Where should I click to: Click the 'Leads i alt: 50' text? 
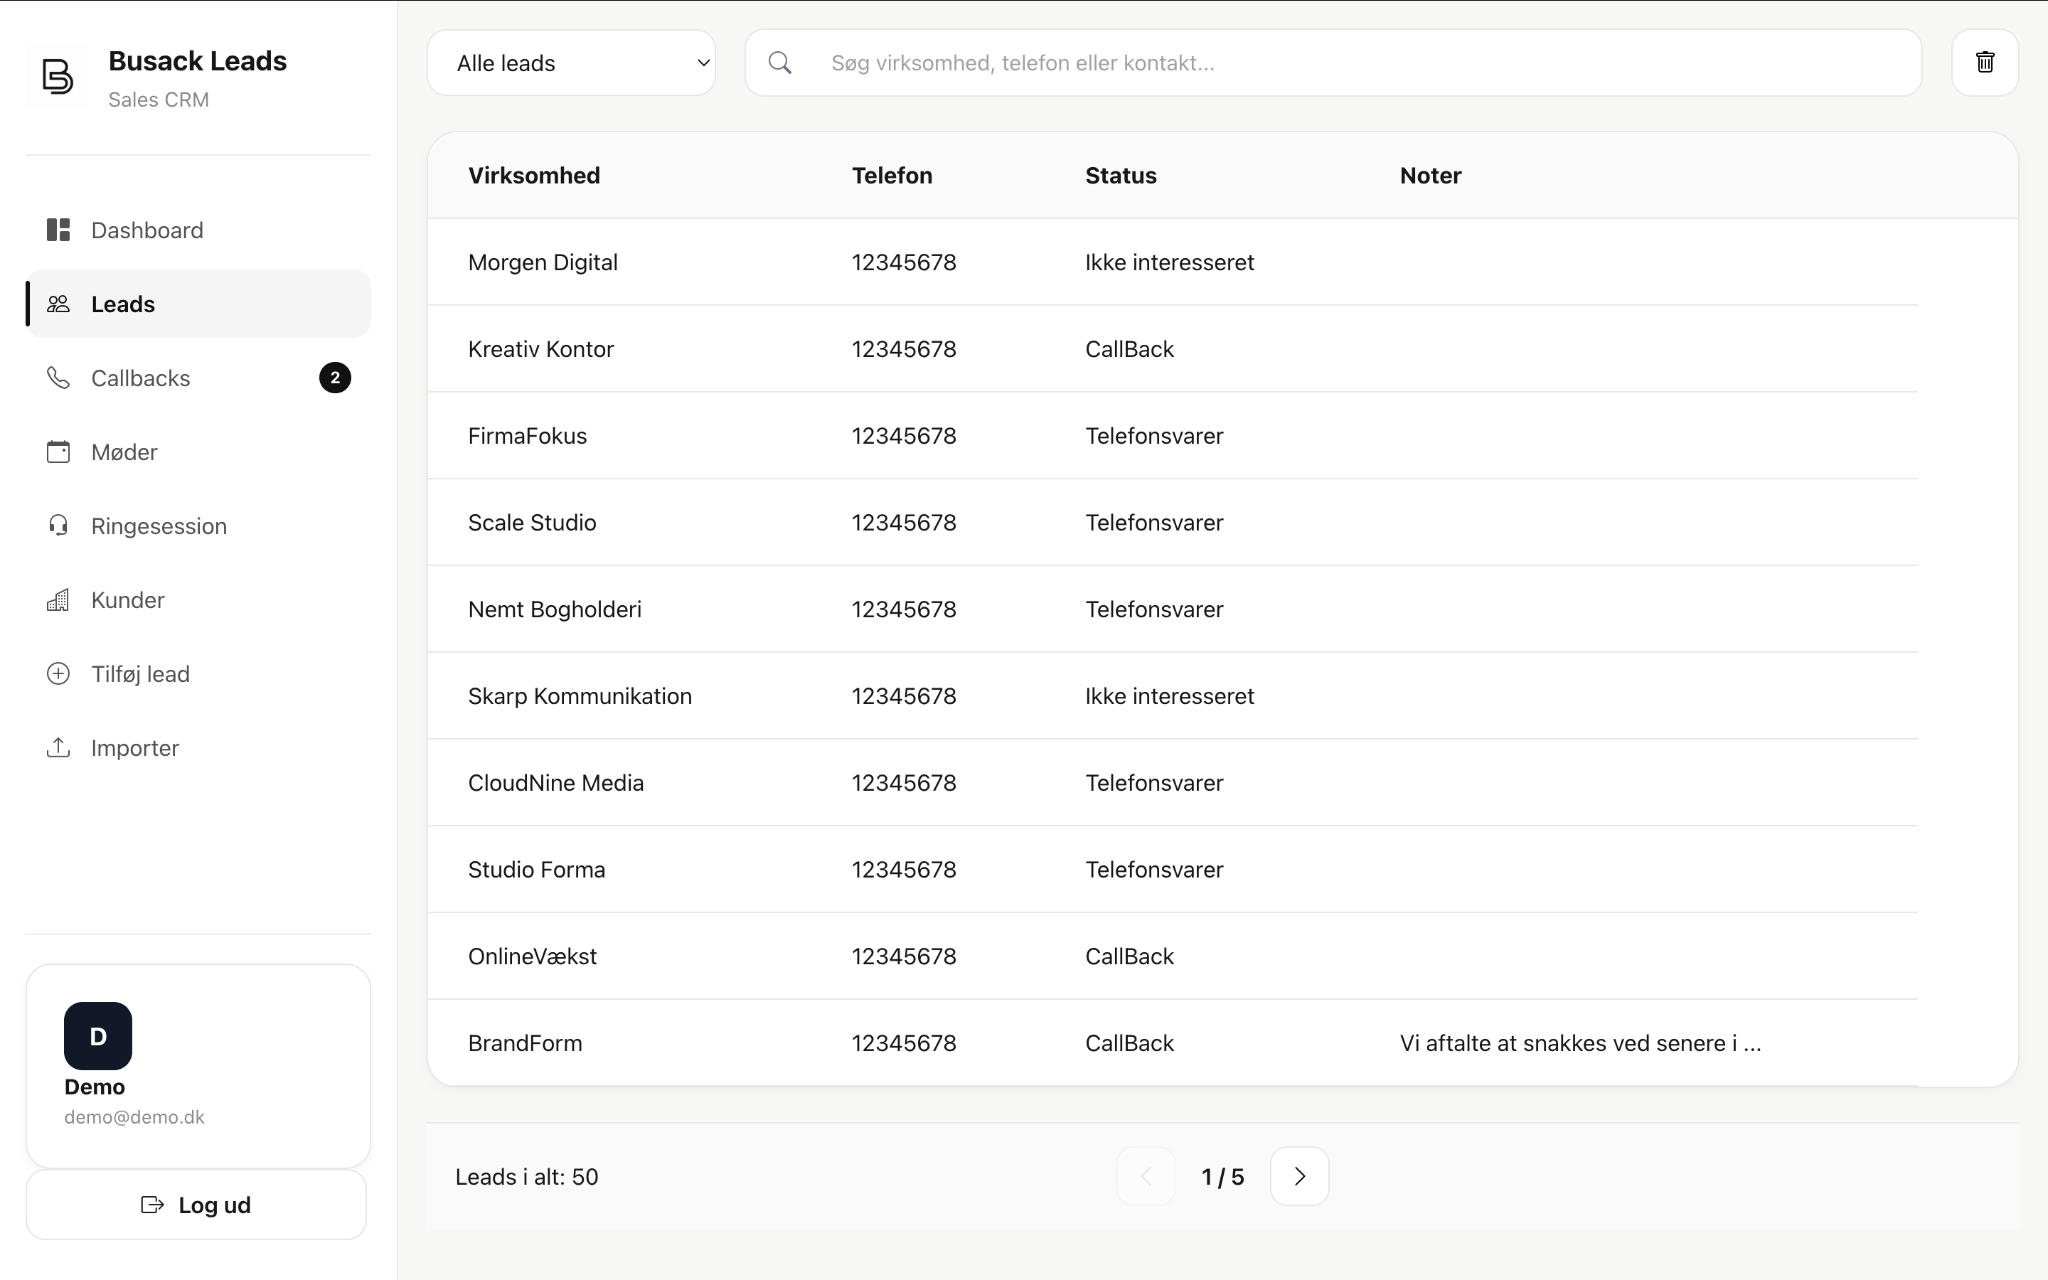(527, 1177)
